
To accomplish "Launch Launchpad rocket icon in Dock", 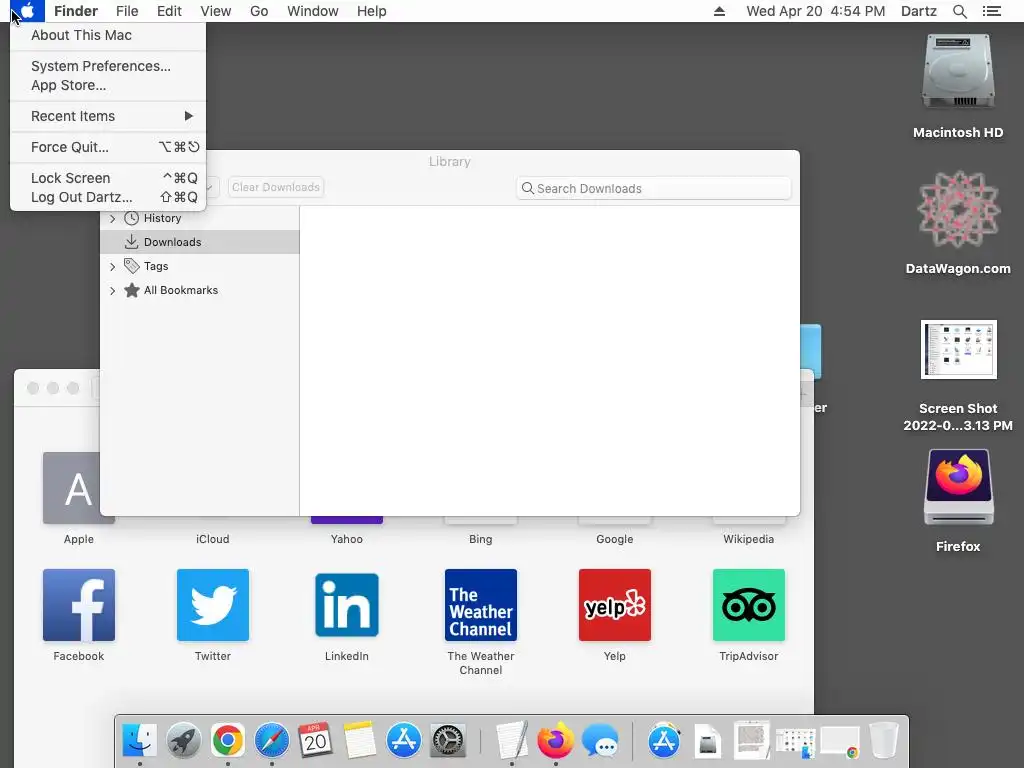I will click(184, 741).
